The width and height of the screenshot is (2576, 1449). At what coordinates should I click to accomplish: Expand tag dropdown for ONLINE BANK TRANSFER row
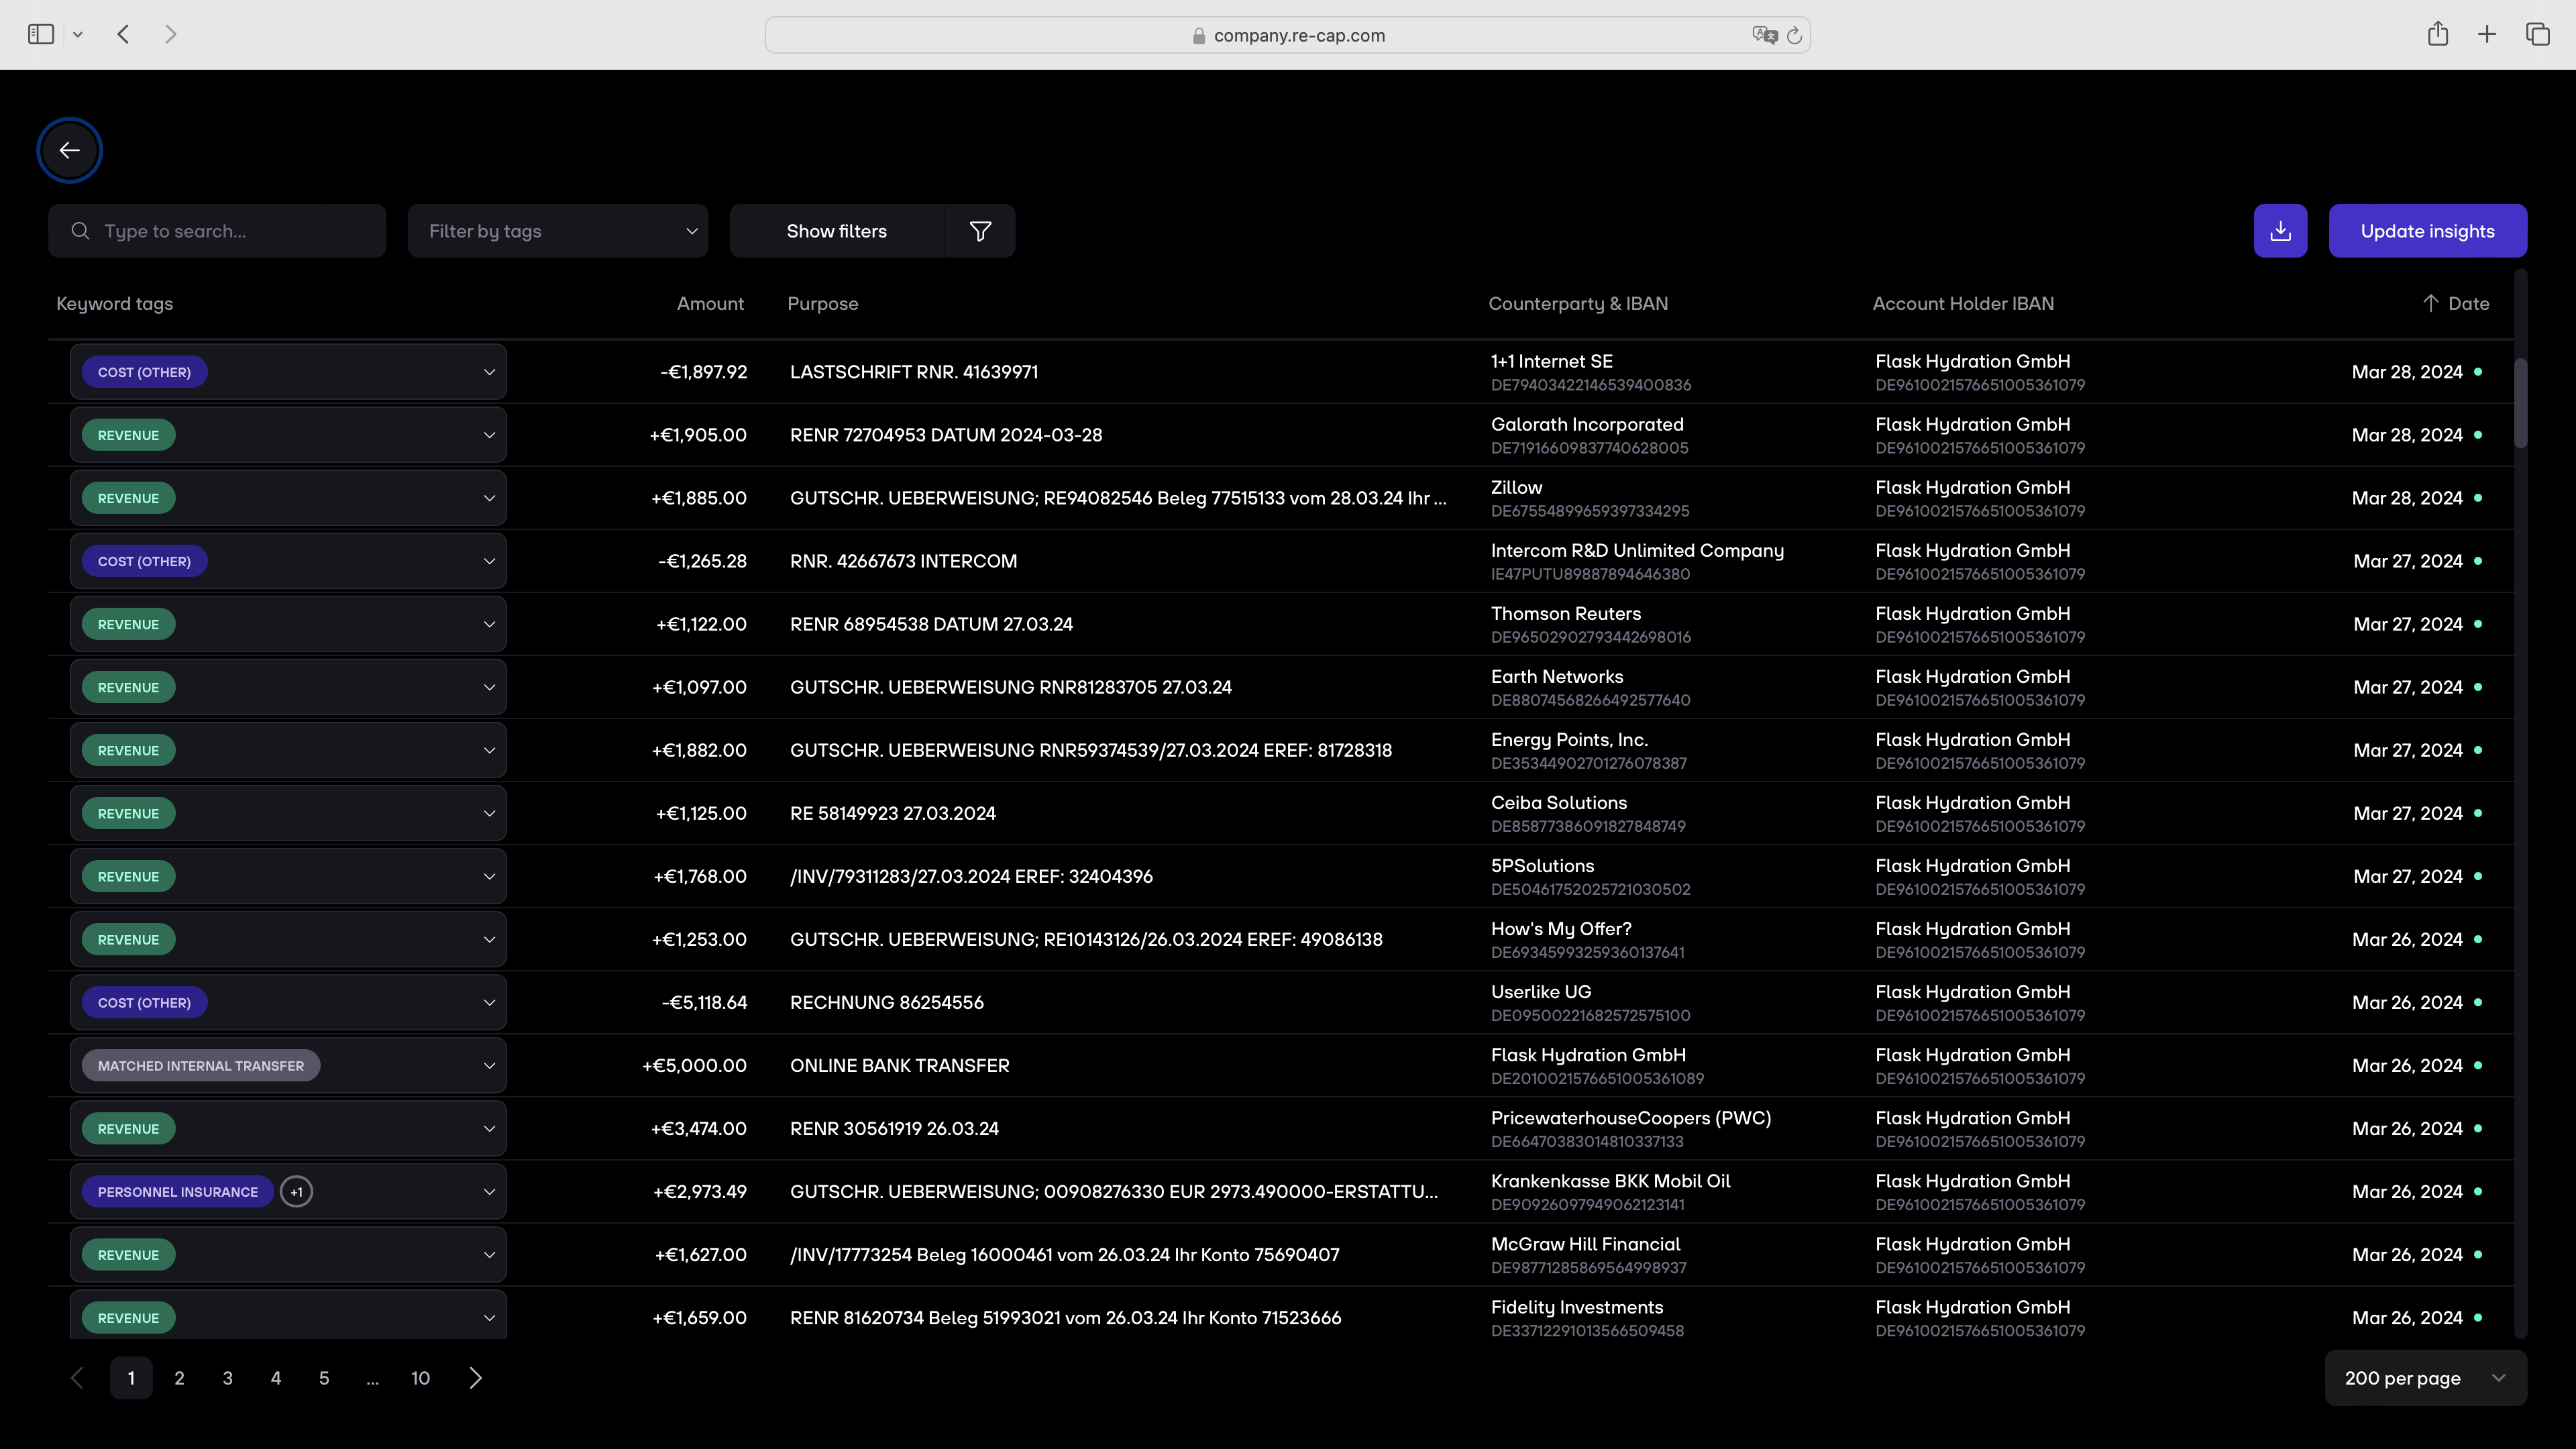click(x=489, y=1065)
